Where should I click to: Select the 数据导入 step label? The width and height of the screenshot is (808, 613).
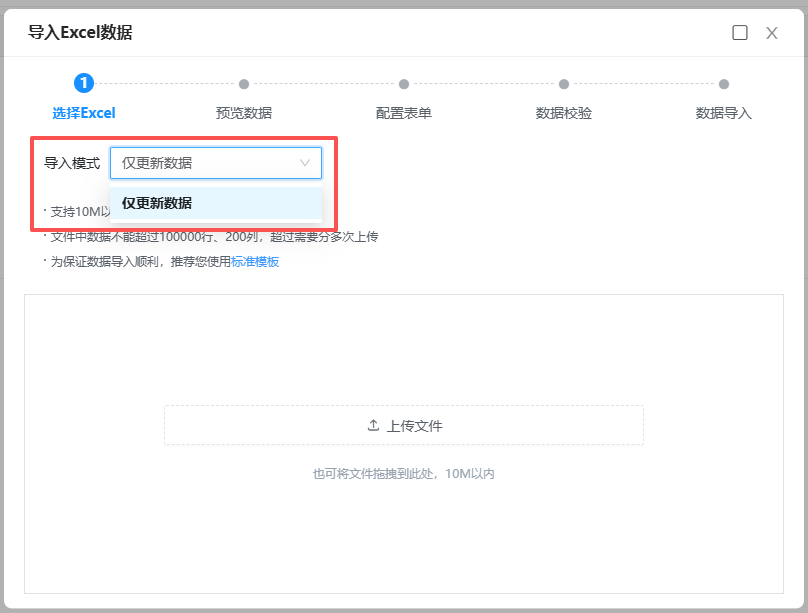click(724, 113)
